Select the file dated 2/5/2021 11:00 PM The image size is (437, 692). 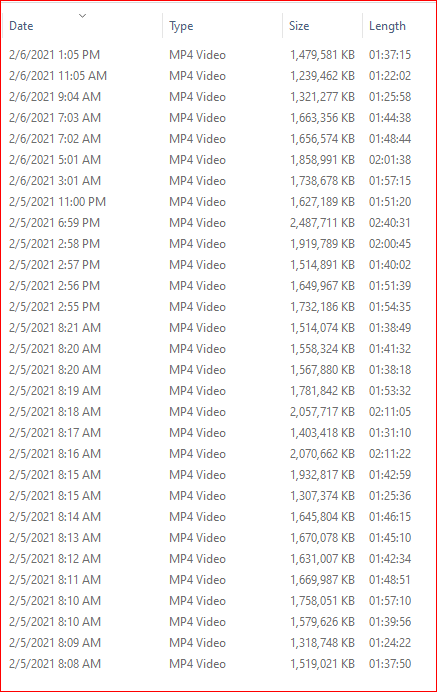coord(218,202)
